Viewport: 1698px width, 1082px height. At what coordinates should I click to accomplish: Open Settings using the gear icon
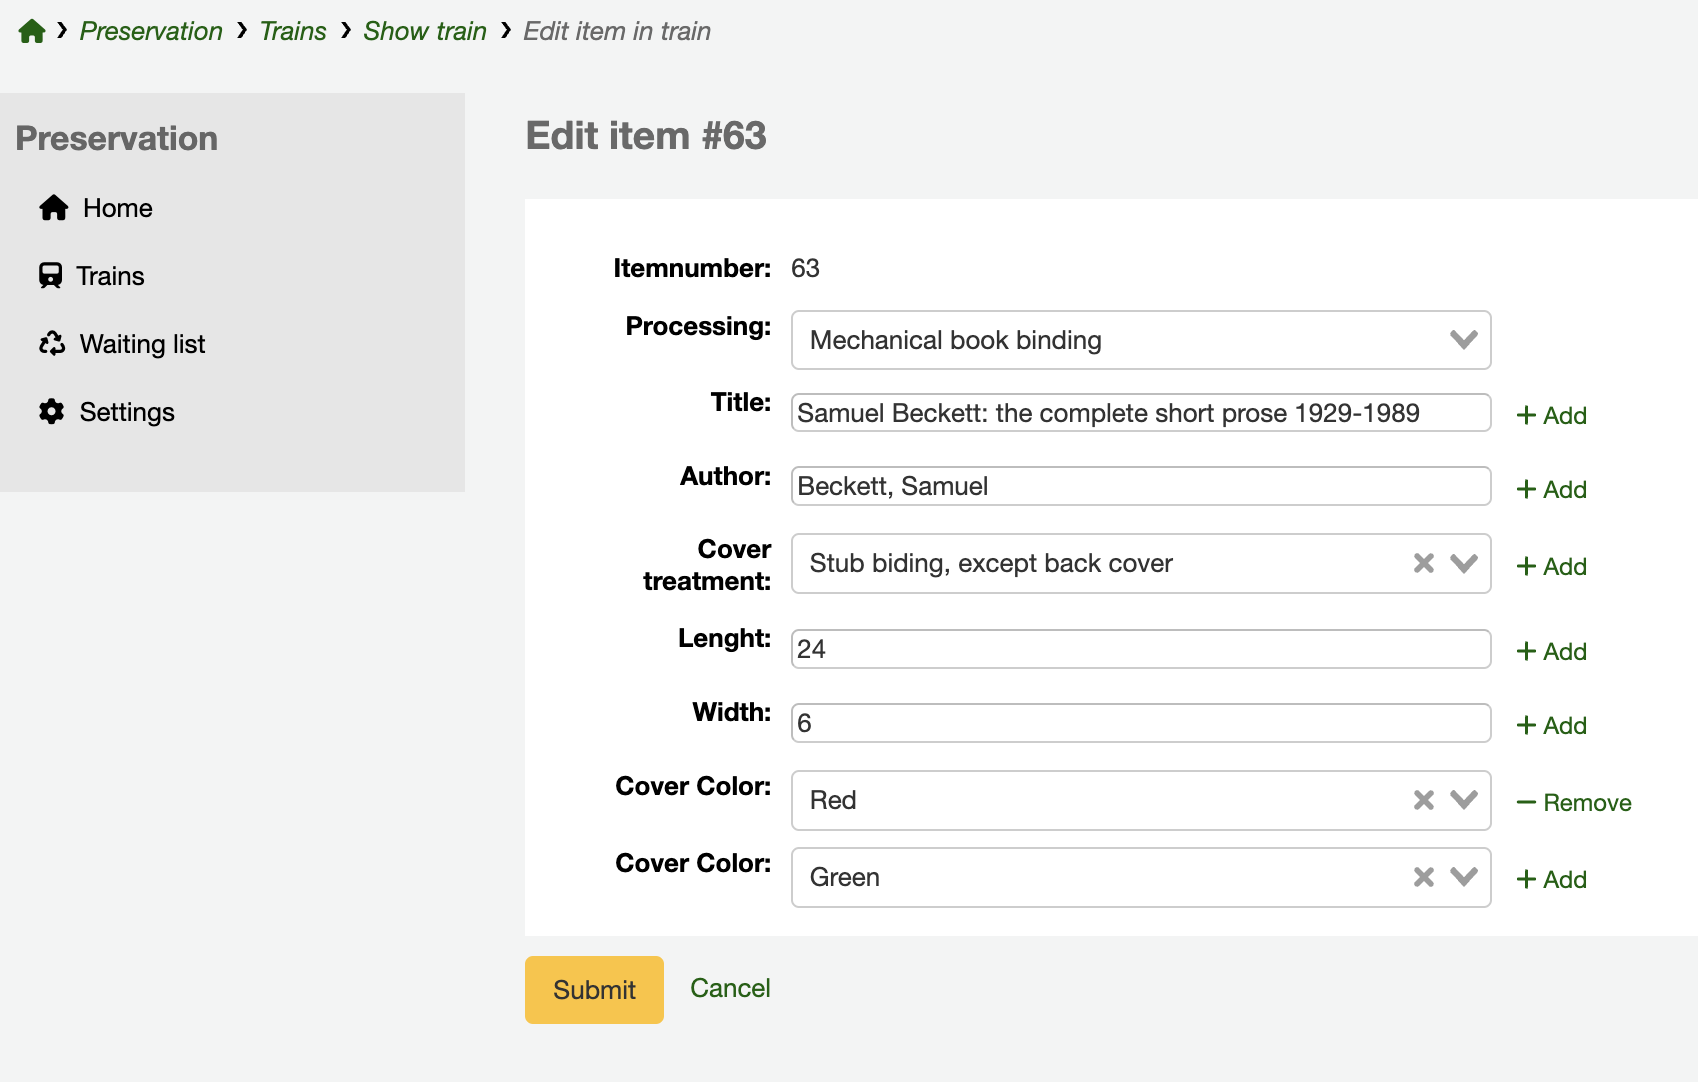53,411
